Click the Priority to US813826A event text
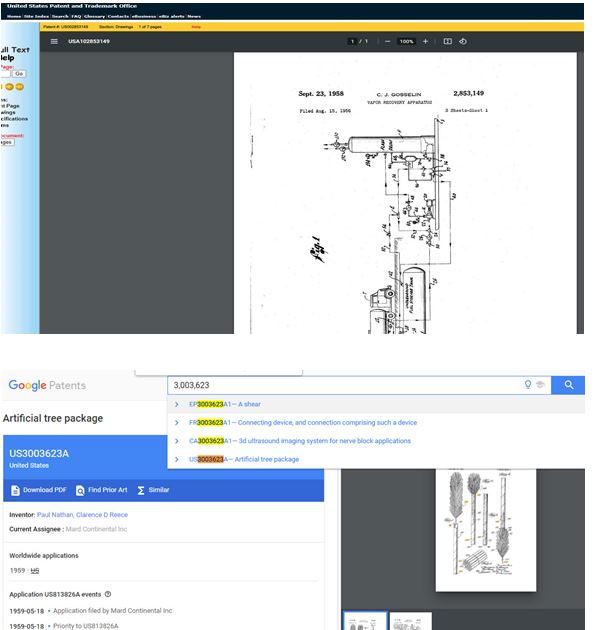This screenshot has width=600, height=630. point(86,626)
